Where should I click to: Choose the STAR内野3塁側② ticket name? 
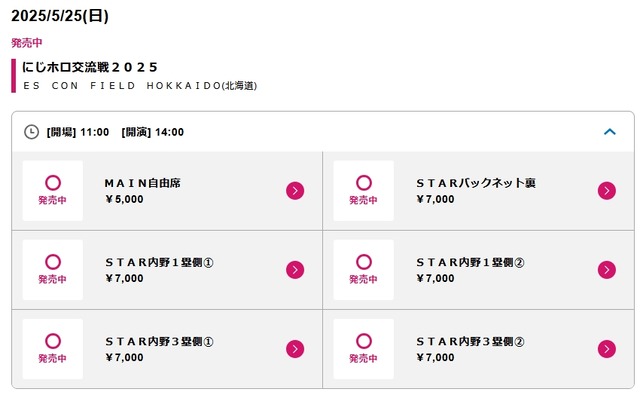pos(470,342)
